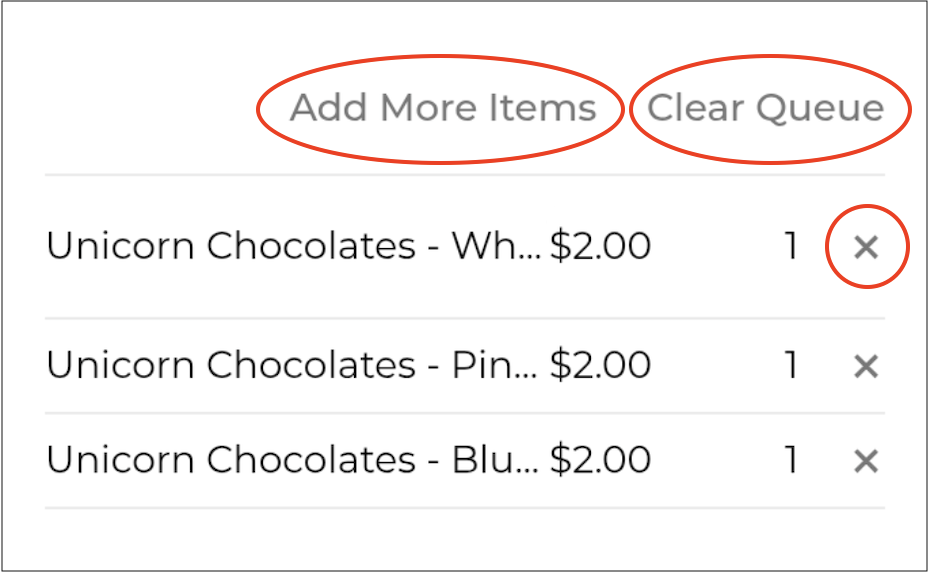Click the Add More Items button

pos(443,108)
